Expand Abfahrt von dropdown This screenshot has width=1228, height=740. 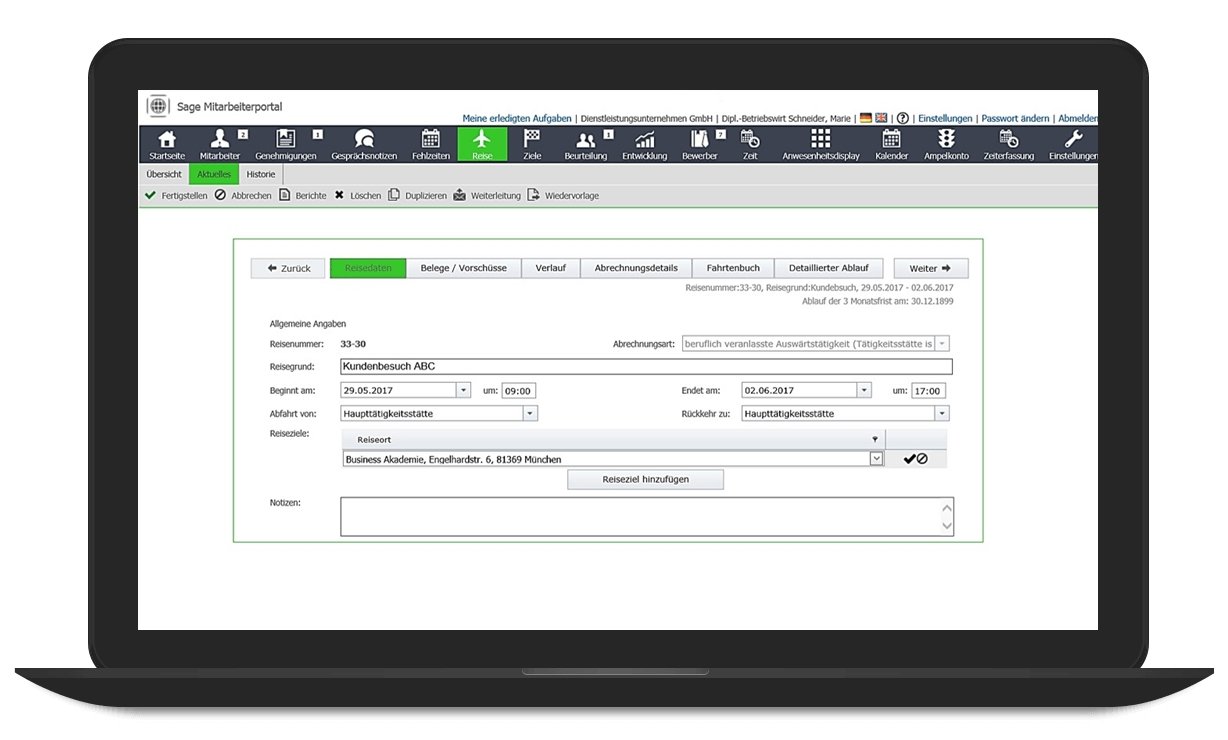coord(530,413)
